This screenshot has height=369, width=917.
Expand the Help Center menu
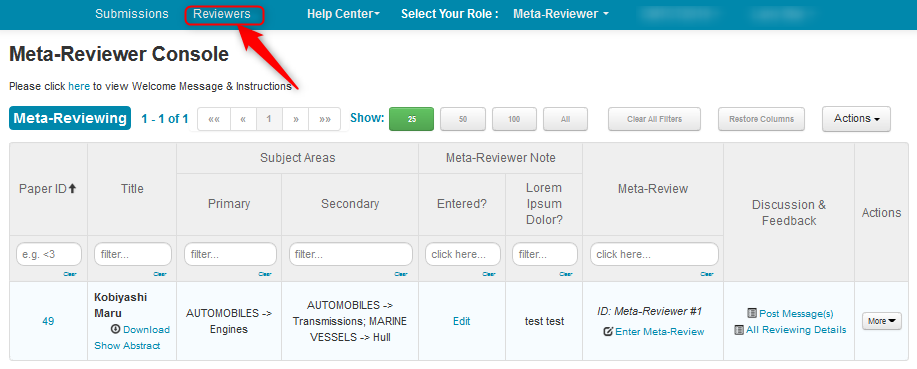pyautogui.click(x=343, y=14)
